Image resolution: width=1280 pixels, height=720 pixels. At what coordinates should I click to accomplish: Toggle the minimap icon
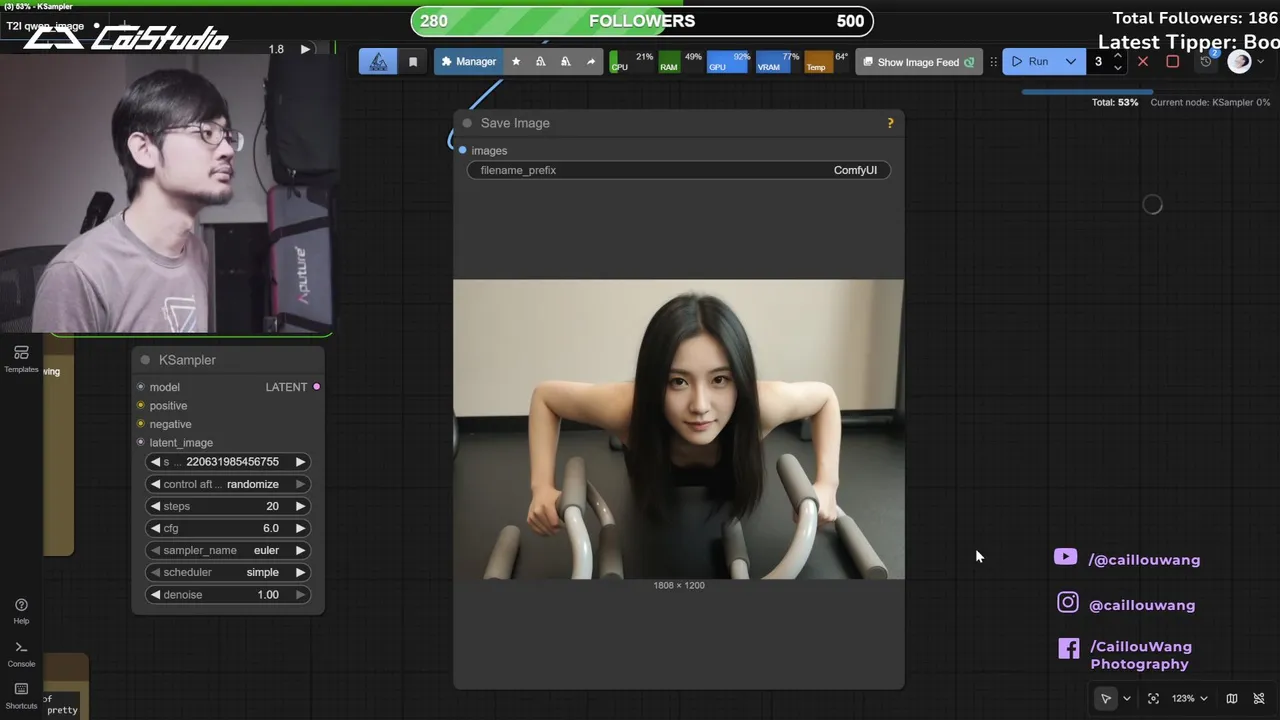tap(1232, 698)
